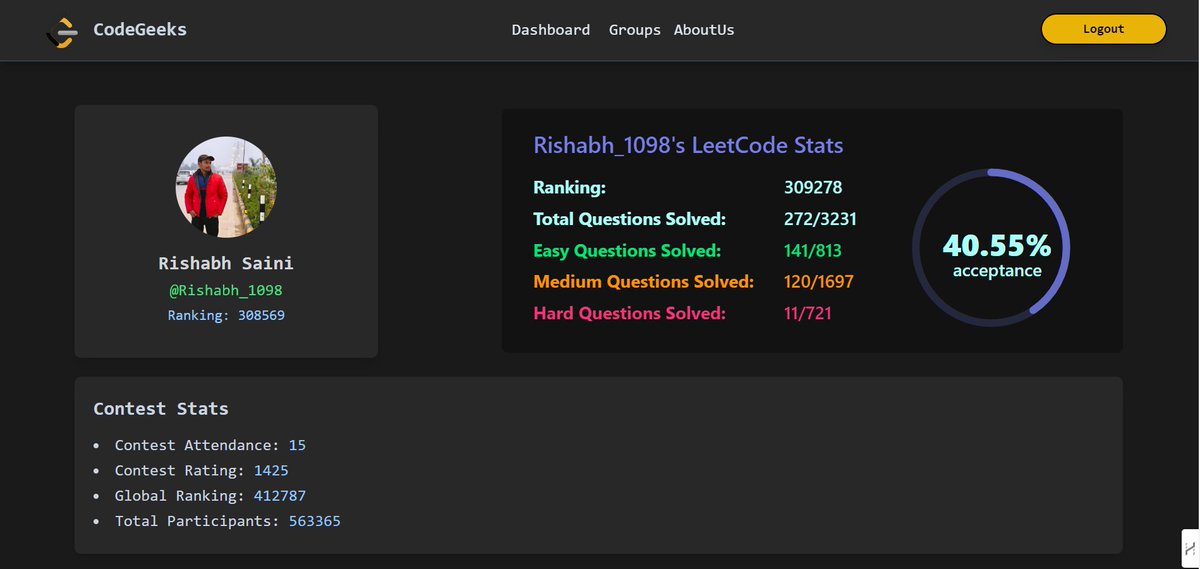Open the AboutUs nav link

pyautogui.click(x=704, y=30)
